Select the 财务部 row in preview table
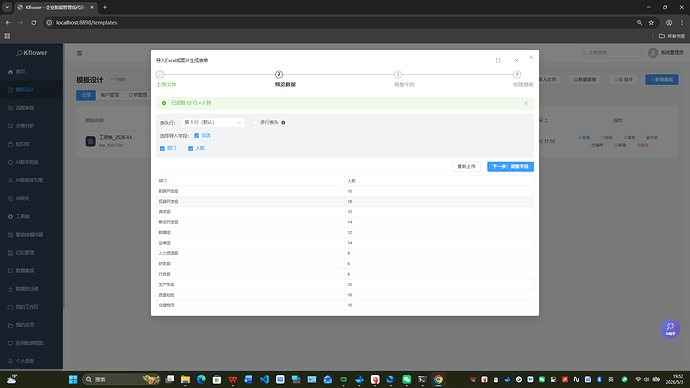Viewport: 690px width, 388px height. [345, 264]
